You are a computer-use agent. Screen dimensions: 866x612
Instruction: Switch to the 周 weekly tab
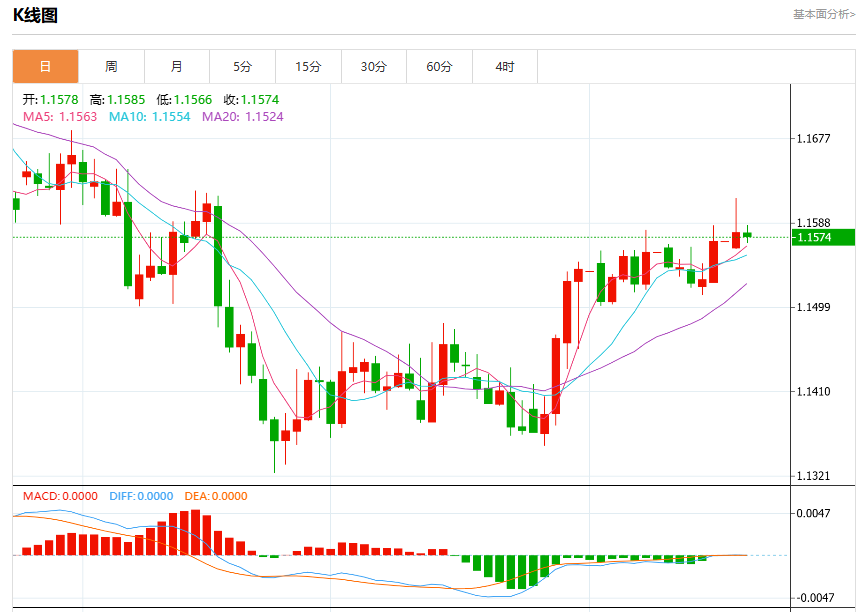click(x=111, y=67)
